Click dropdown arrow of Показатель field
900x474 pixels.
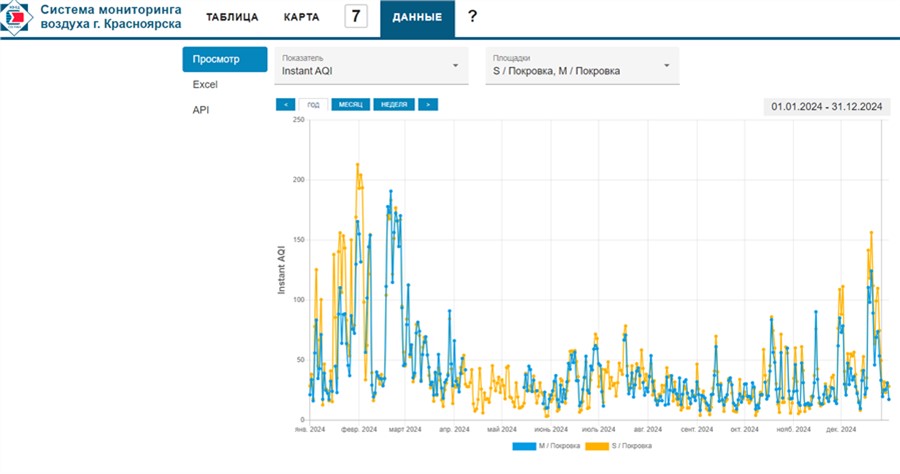click(455, 66)
